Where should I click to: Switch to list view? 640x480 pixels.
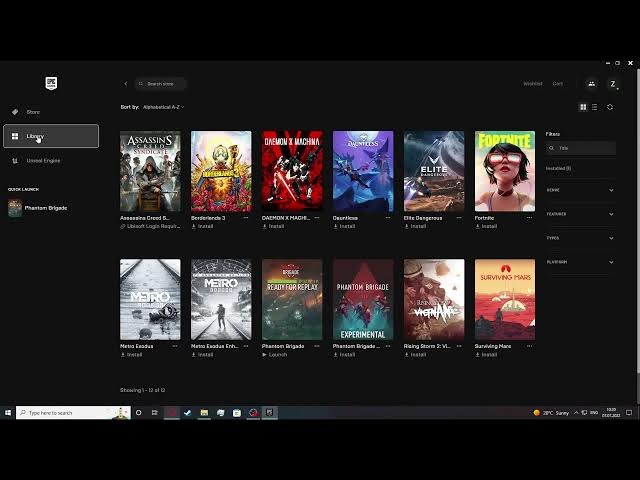click(594, 107)
